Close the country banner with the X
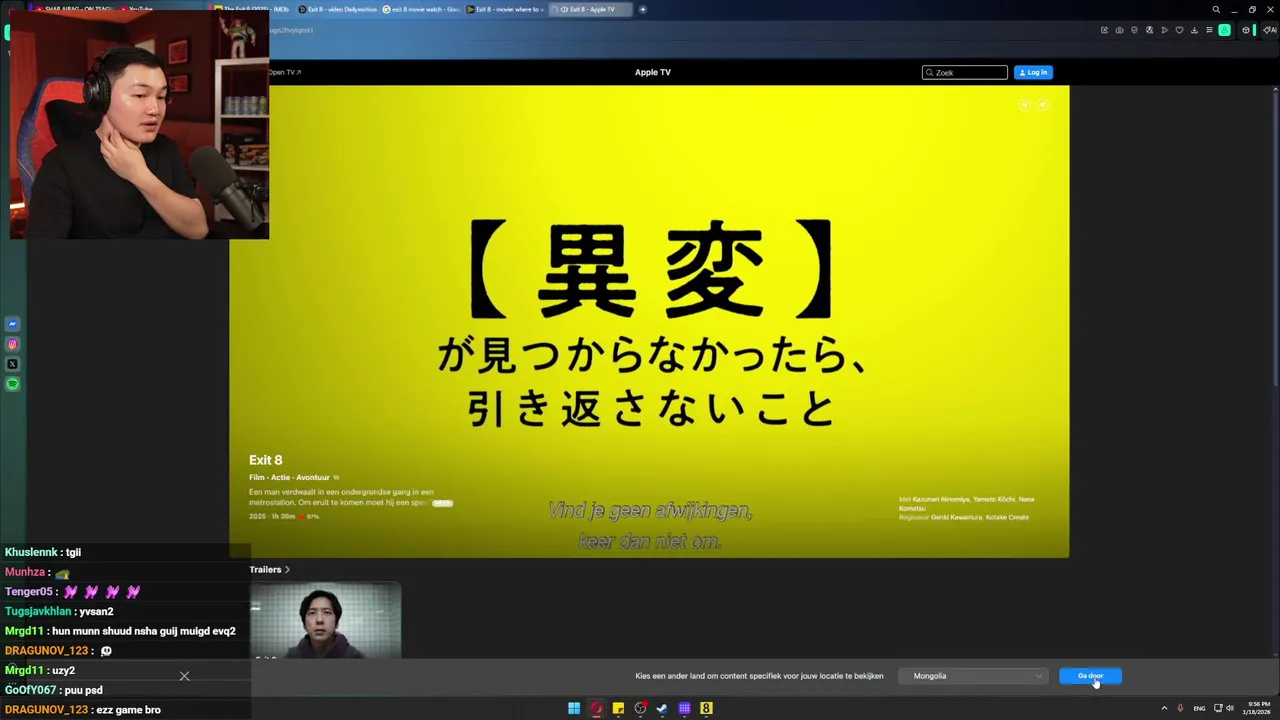 pos(184,676)
